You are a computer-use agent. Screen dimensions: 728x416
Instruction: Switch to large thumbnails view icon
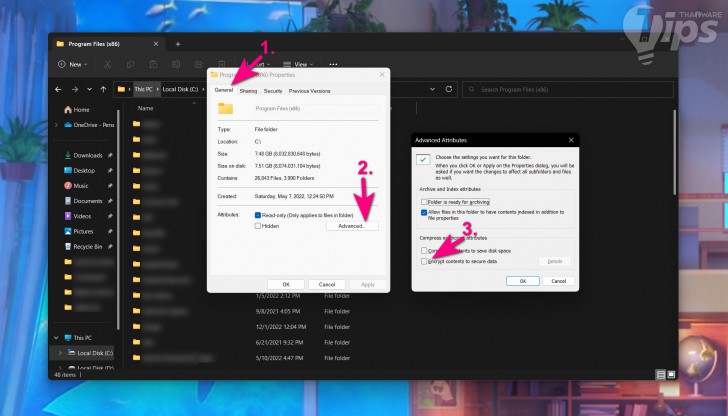(671, 375)
